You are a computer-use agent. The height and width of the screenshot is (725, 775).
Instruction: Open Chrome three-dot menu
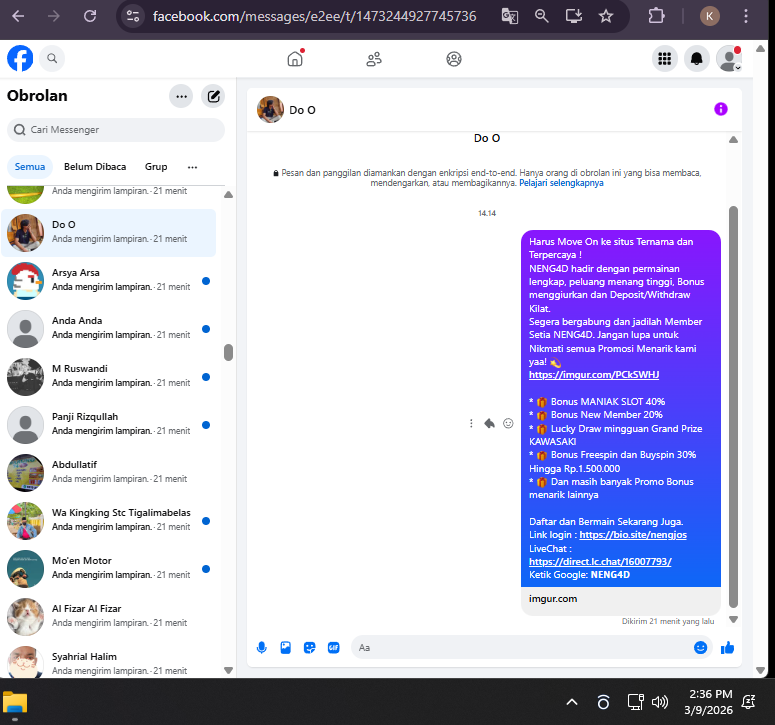coord(746,16)
